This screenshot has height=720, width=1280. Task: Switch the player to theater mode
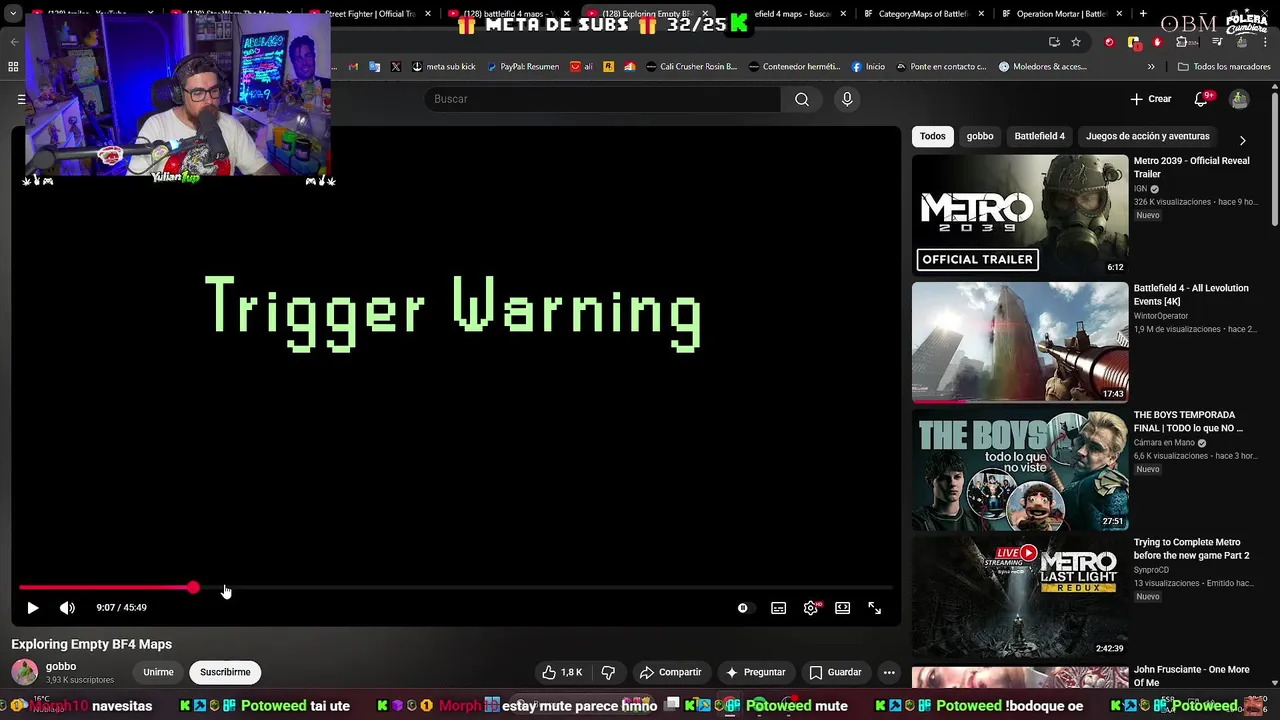coord(842,608)
